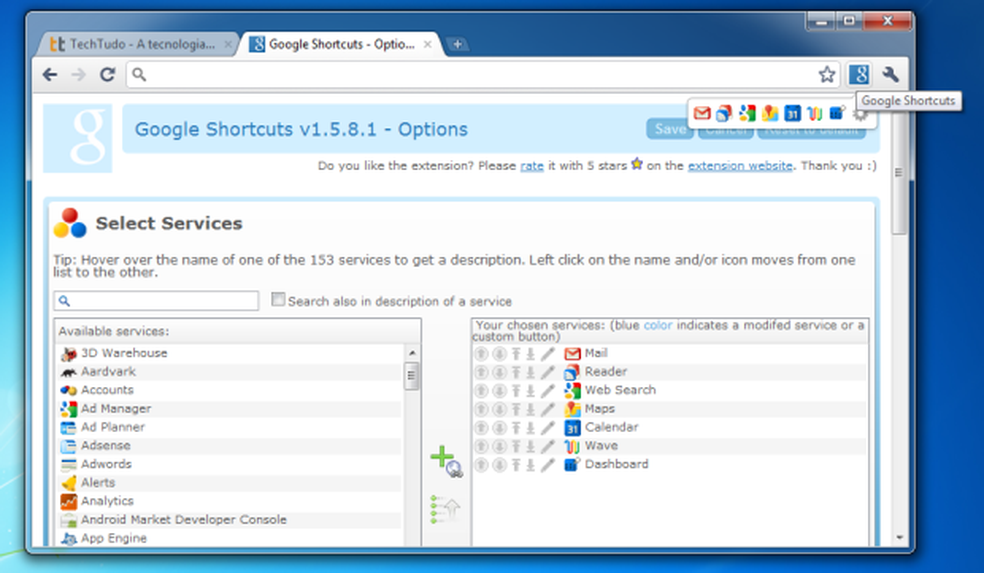Image resolution: width=984 pixels, height=573 pixels.
Task: Open Wave icon in extension popup
Action: (815, 114)
